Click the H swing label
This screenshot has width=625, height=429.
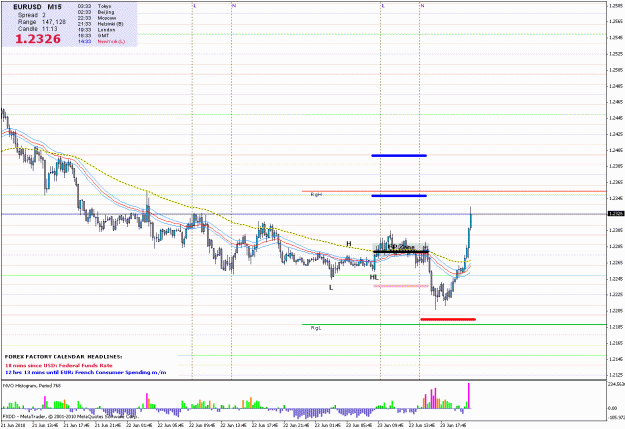click(349, 244)
